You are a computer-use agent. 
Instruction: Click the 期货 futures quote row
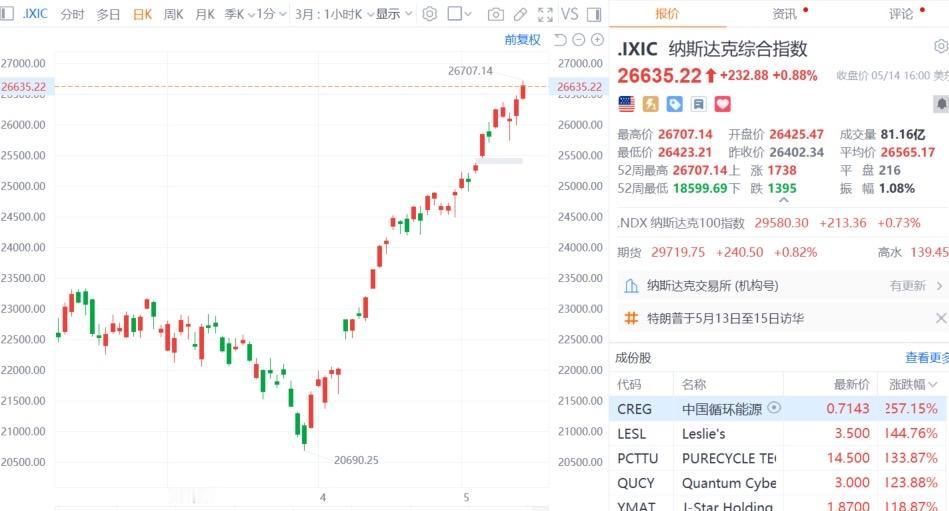(x=781, y=252)
